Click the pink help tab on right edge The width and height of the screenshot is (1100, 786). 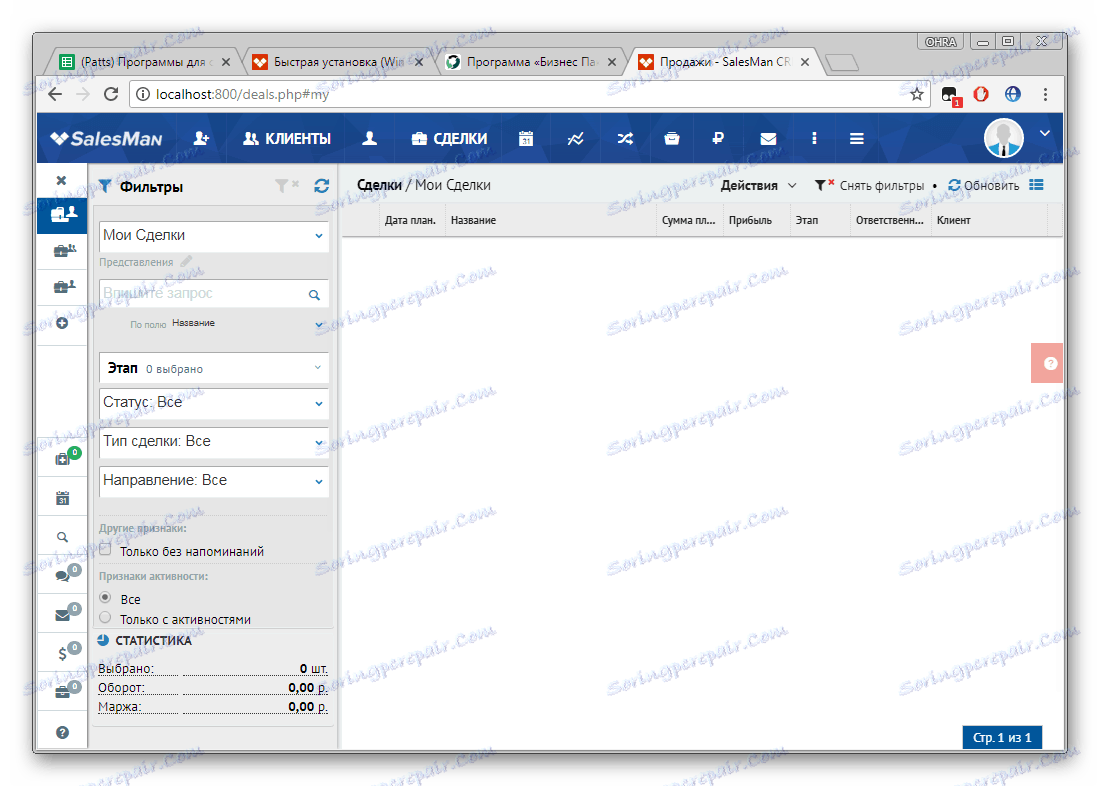[x=1047, y=363]
